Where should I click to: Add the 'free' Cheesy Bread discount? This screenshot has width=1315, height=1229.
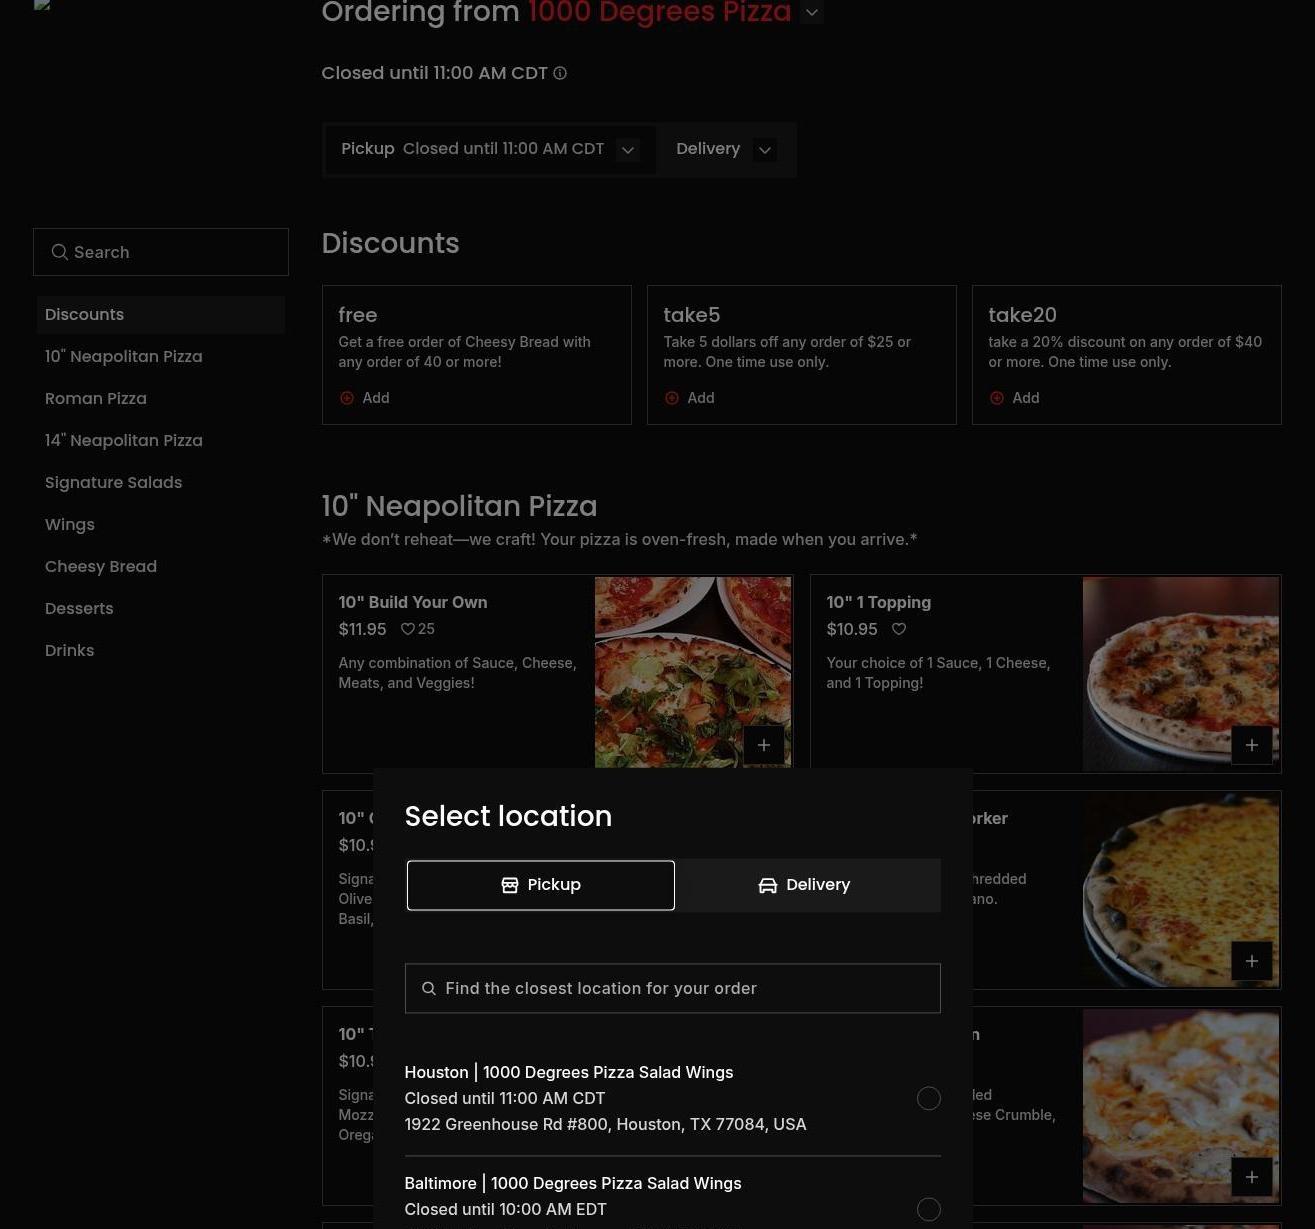coord(365,398)
